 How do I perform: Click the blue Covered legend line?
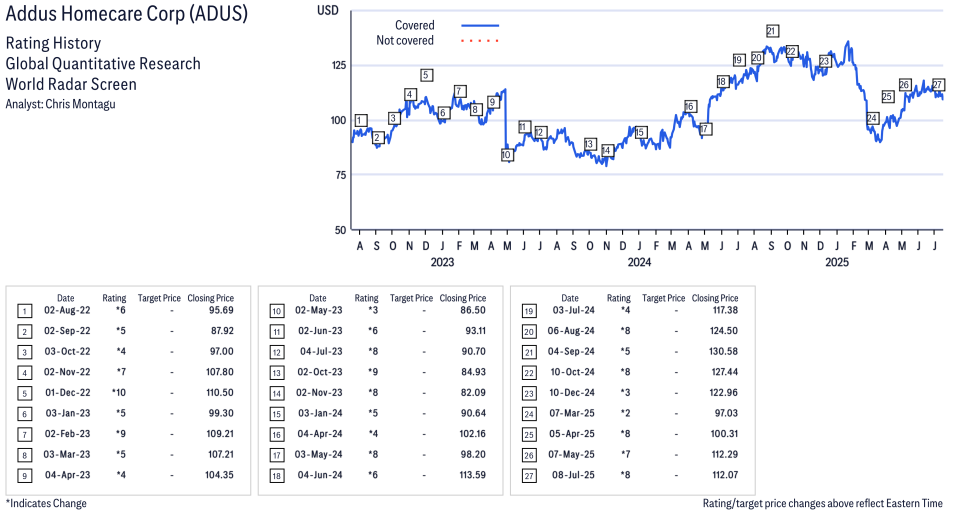coord(480,26)
